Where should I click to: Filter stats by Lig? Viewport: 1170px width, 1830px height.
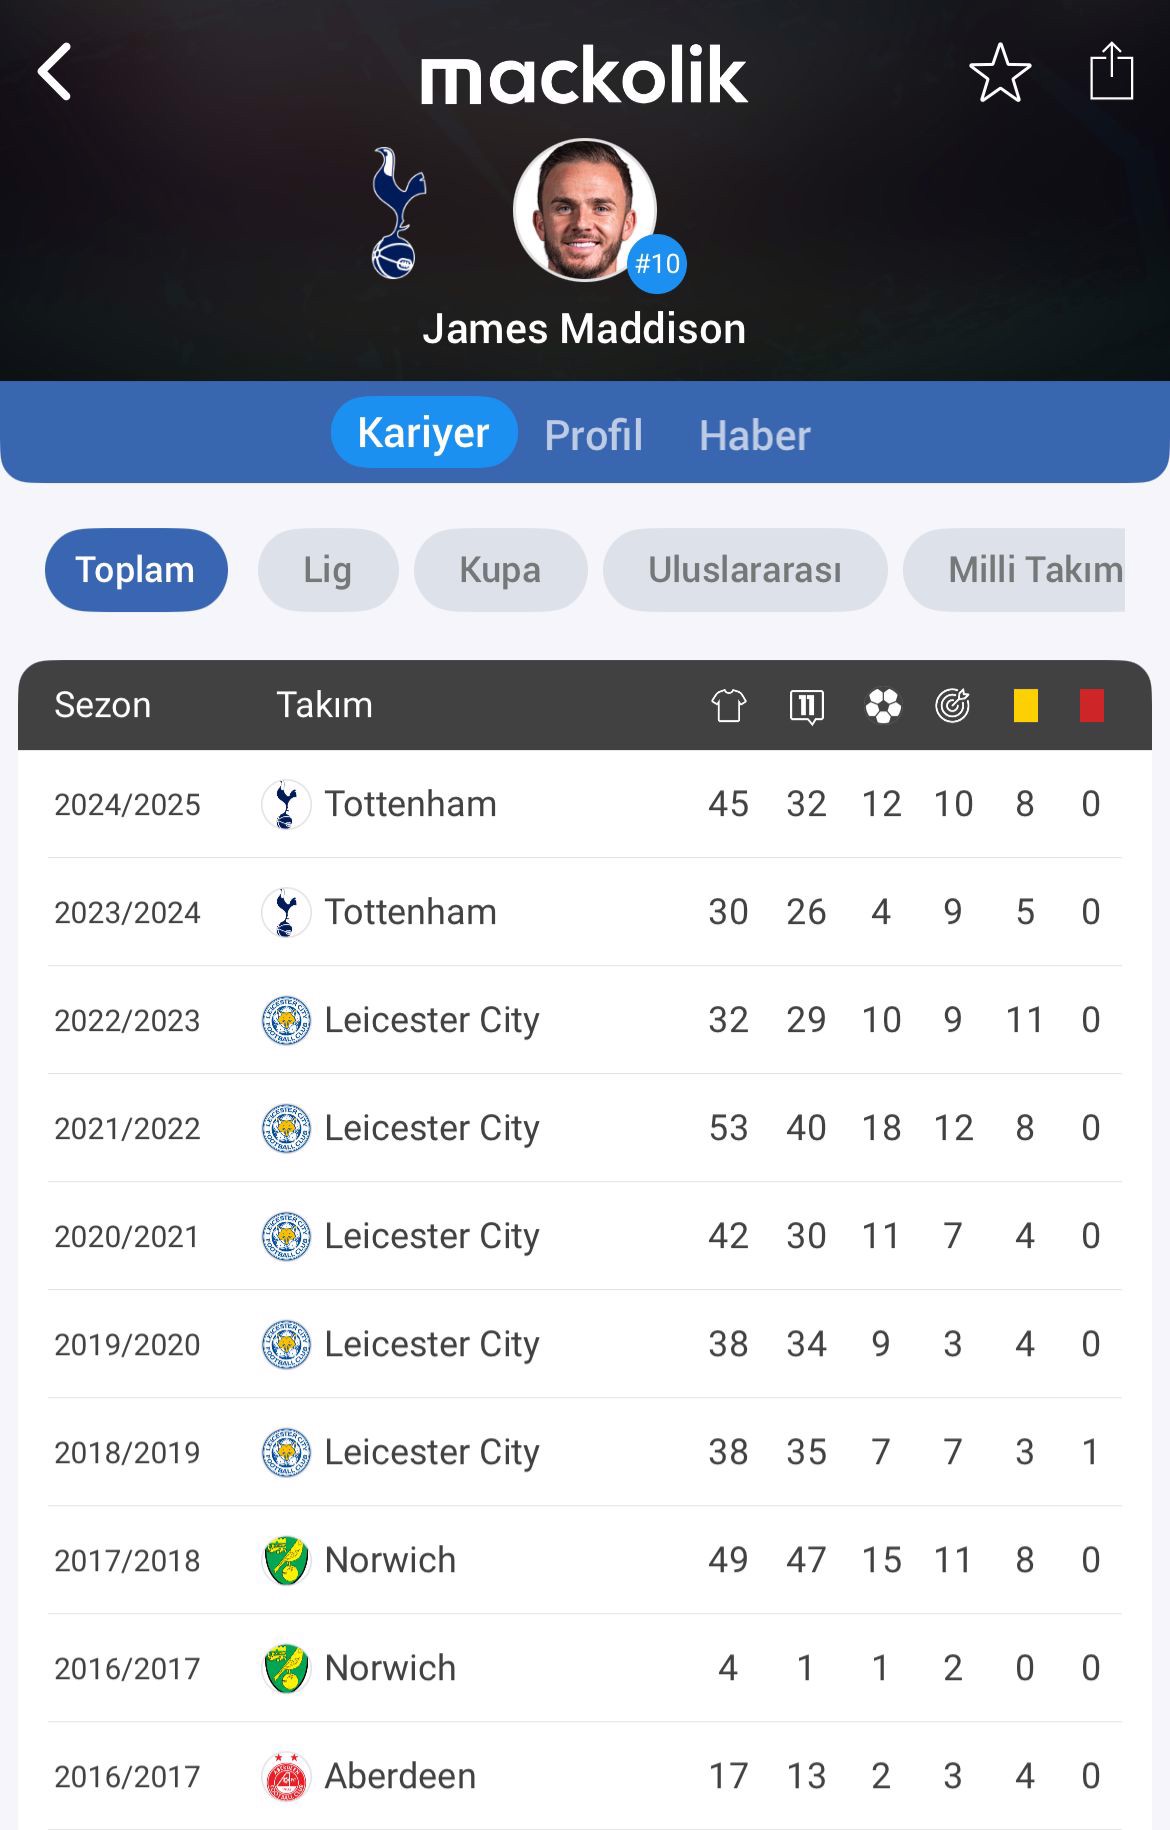[328, 570]
